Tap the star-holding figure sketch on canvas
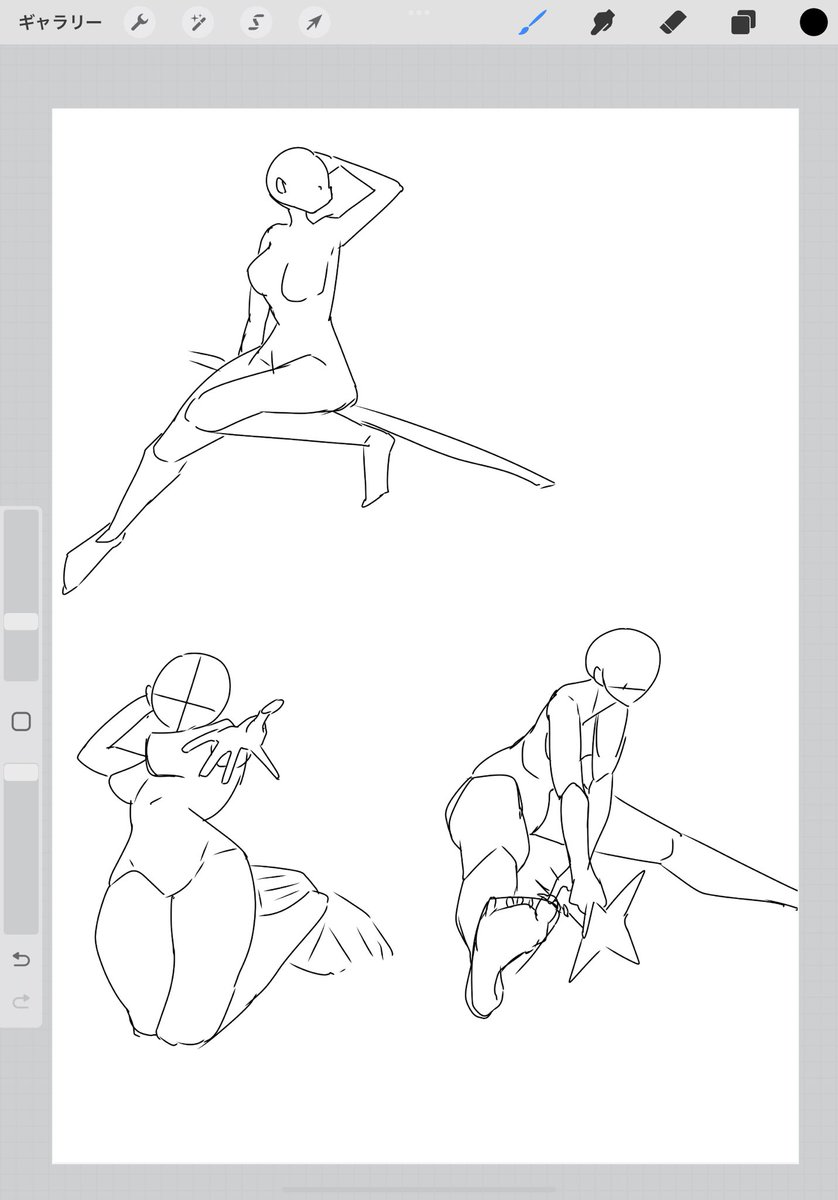This screenshot has height=1200, width=838. tap(620, 822)
